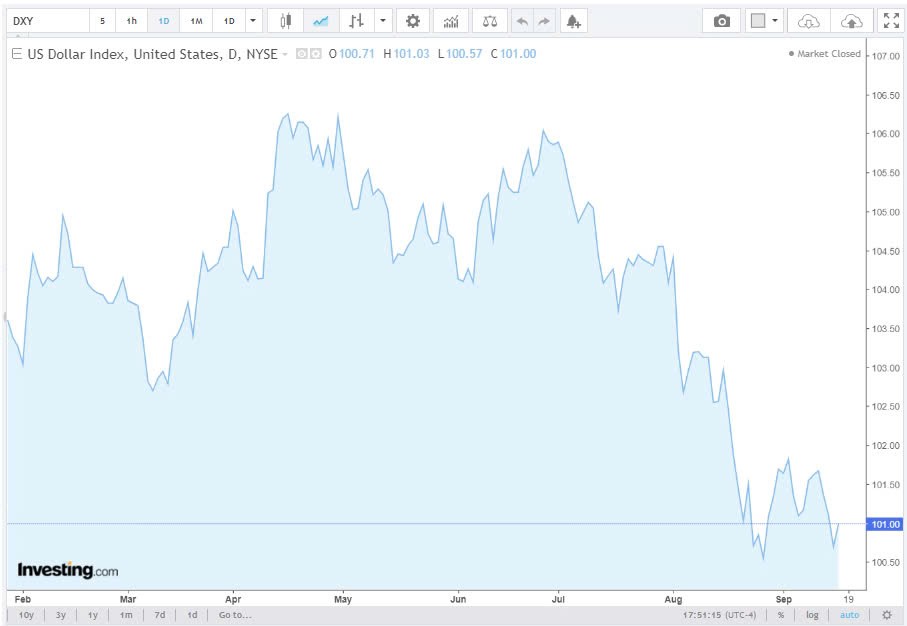Switch to candlestick chart style
Screen dimensions: 907x626
tap(286, 21)
